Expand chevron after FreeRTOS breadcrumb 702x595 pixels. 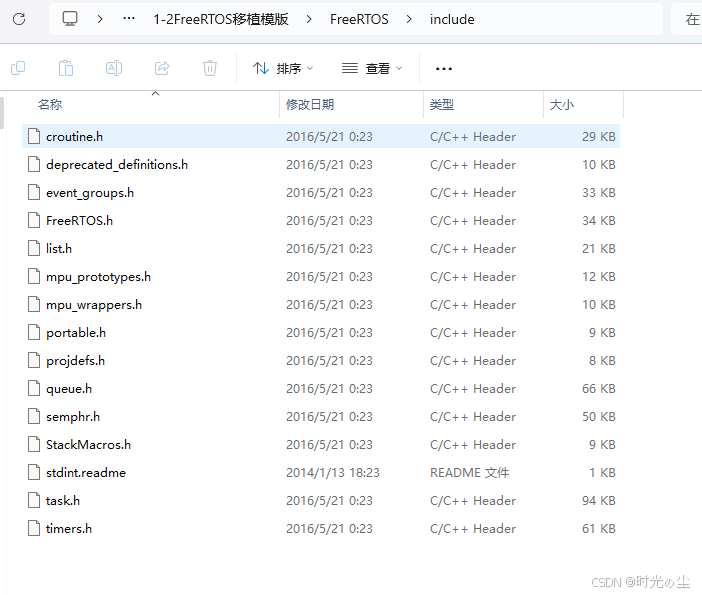pos(409,19)
